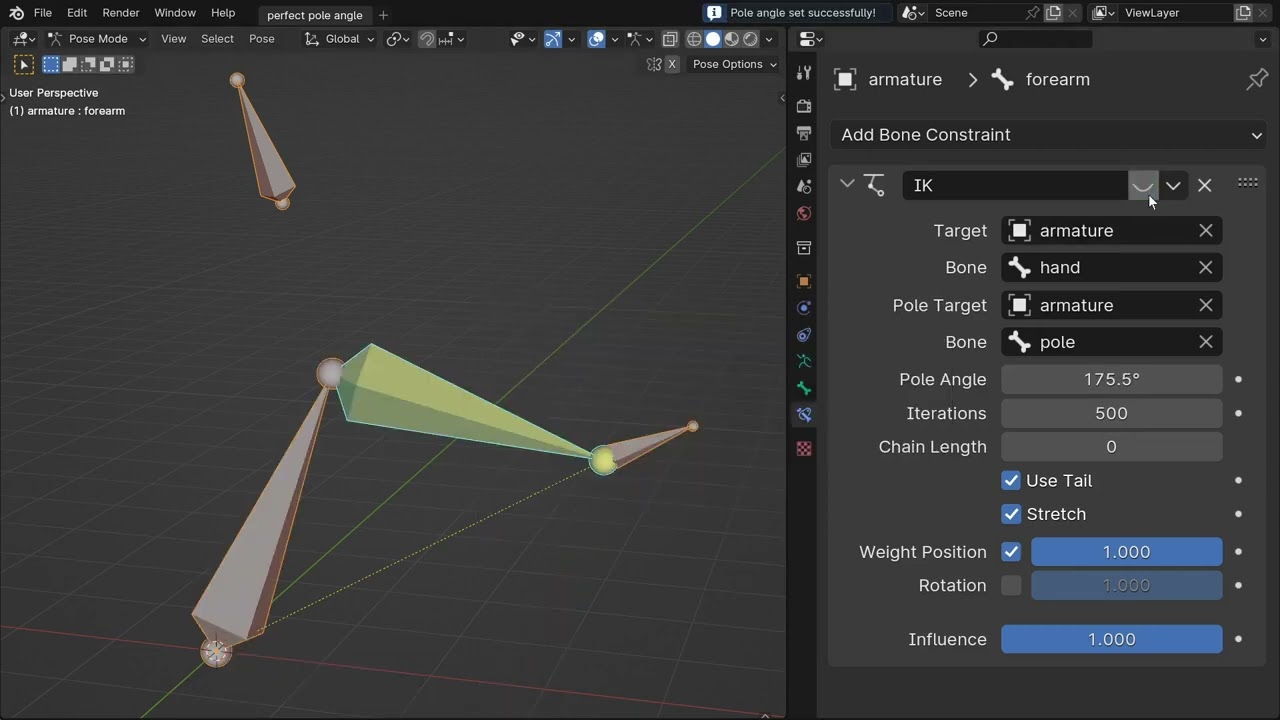
Task: Choose the Set new selection mode icon
Action: point(51,64)
